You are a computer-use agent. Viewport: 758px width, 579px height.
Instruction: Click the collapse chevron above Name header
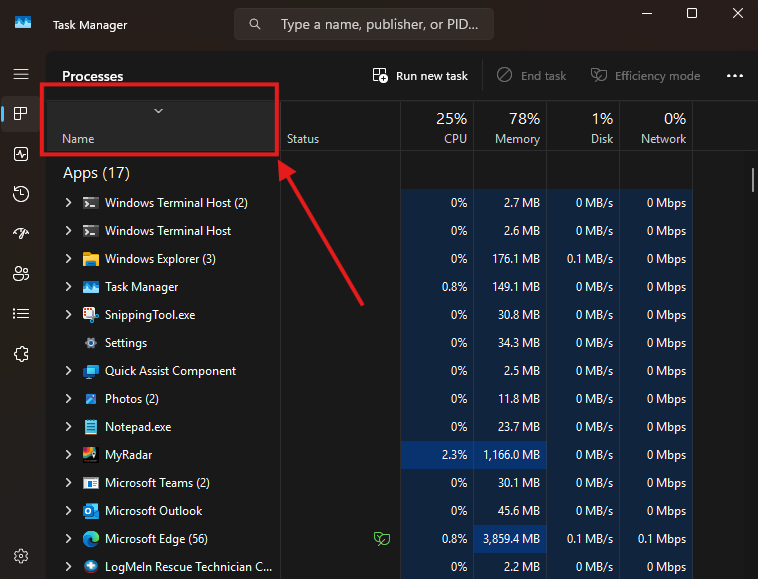click(158, 111)
